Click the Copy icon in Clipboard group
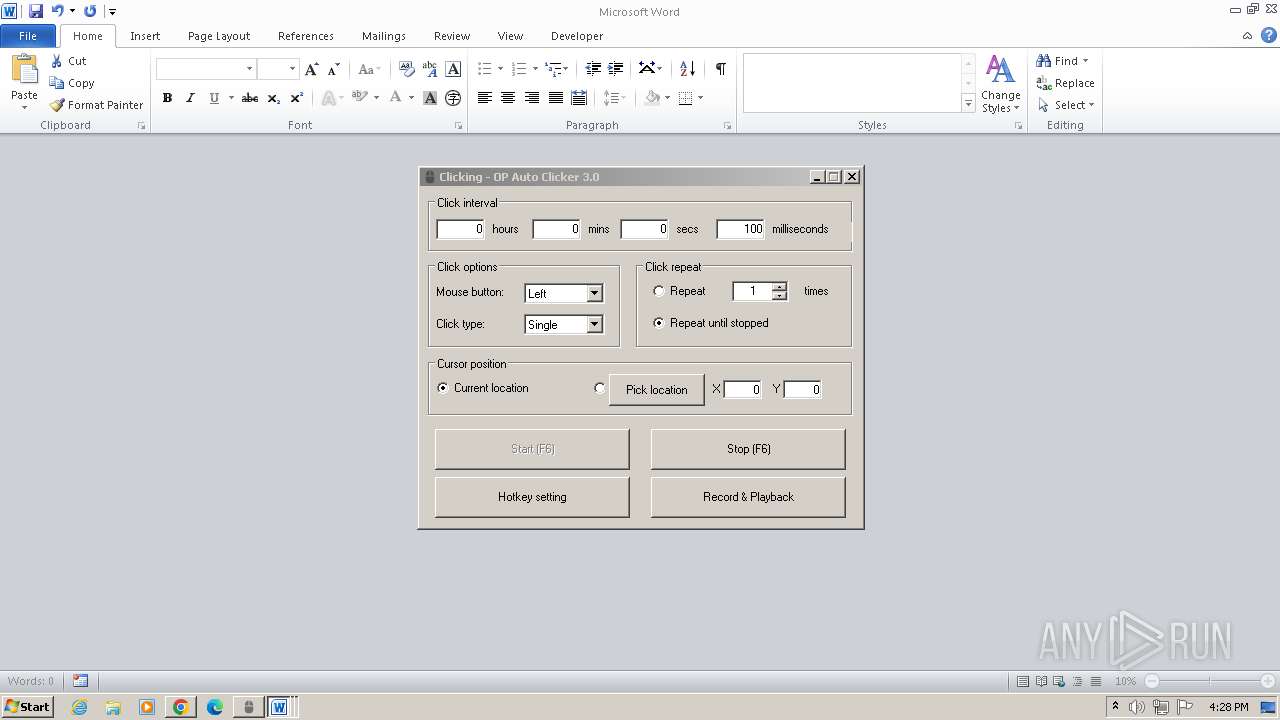1280x720 pixels. click(x=57, y=83)
